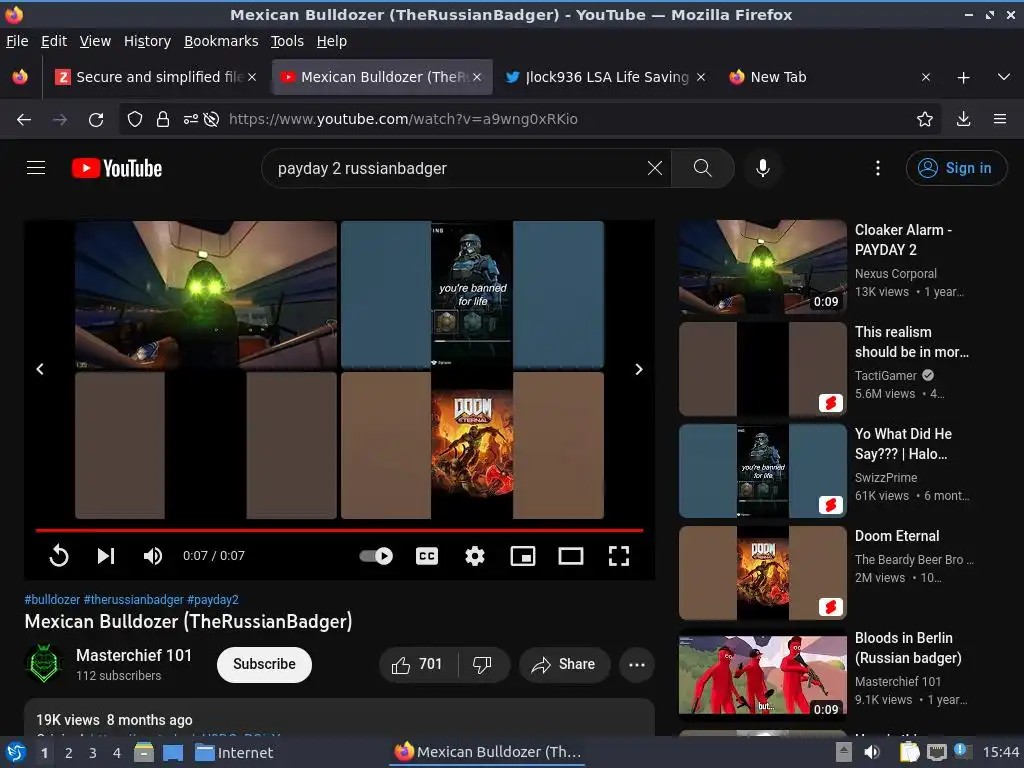View site security padlock info
The height and width of the screenshot is (768, 1024).
pos(163,119)
